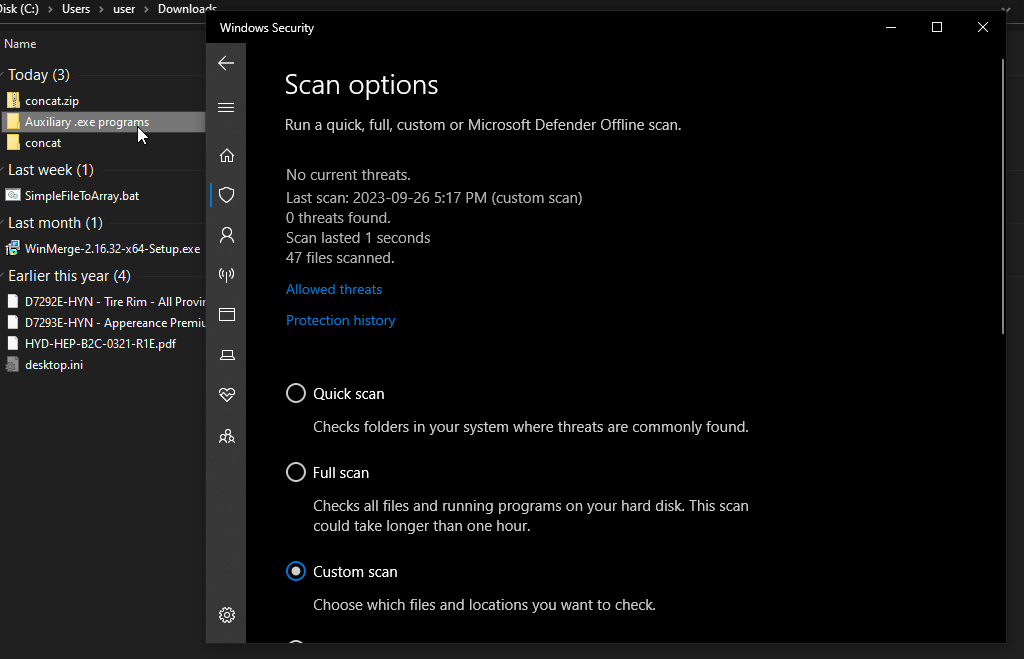Screen dimensions: 1024x659
Task: Click the Quick scan option label
Action: point(349,394)
